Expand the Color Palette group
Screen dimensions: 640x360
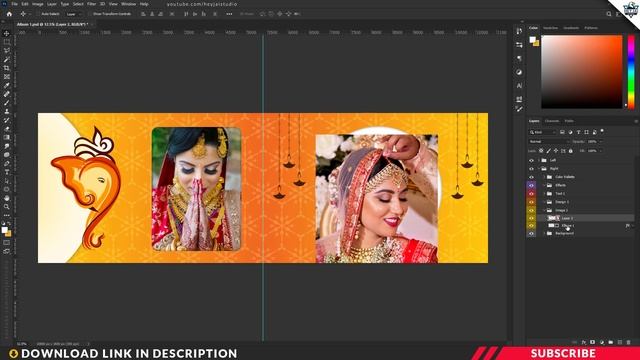click(544, 177)
